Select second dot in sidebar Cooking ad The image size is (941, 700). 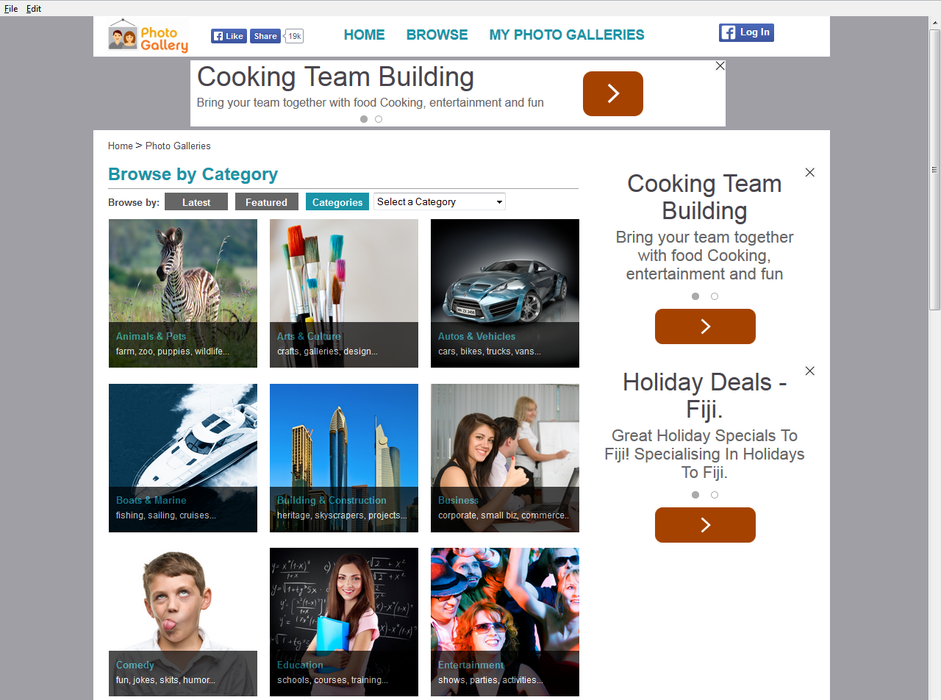pos(714,297)
